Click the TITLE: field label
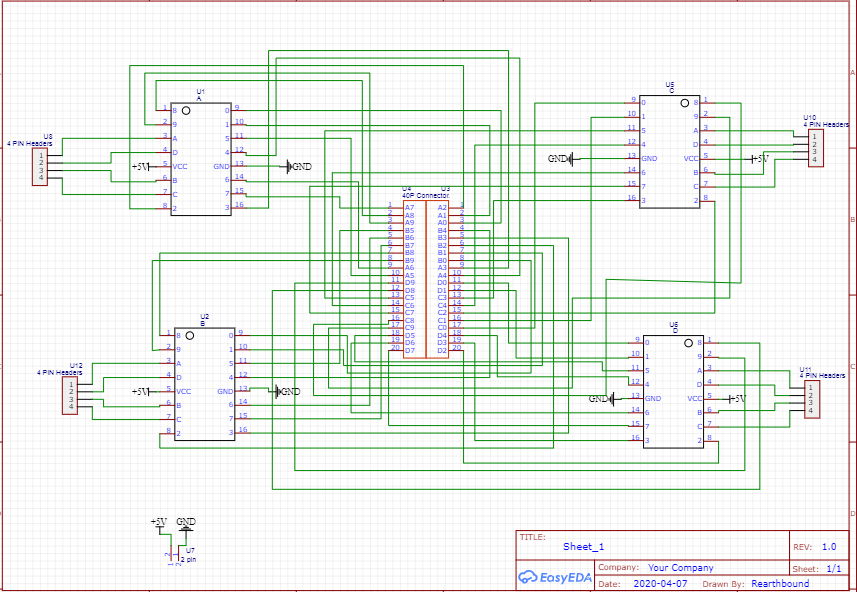The height and width of the screenshot is (592, 857). coord(532,537)
